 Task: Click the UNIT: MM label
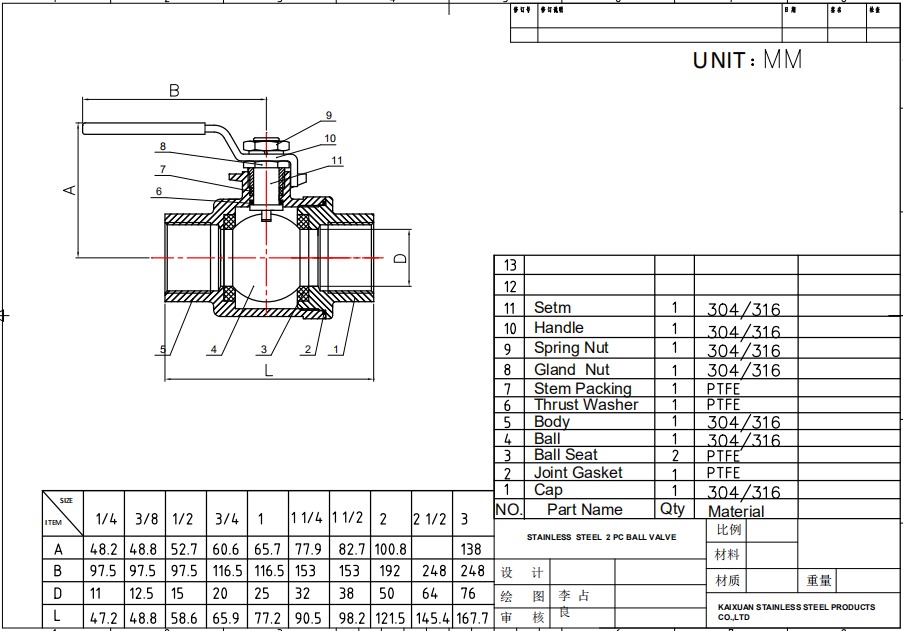point(746,59)
